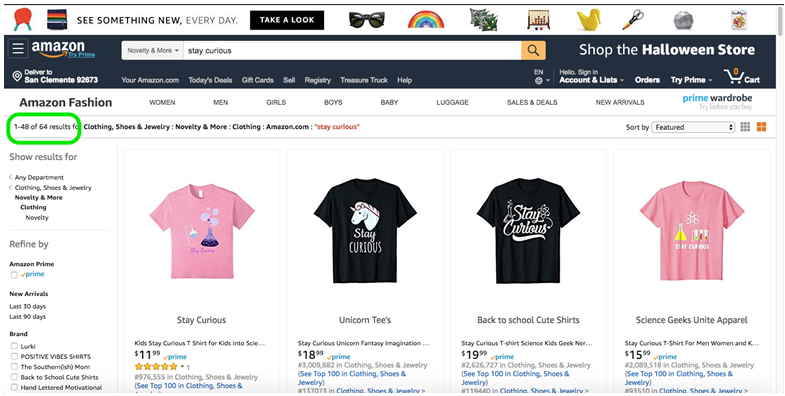The height and width of the screenshot is (396, 785).
Task: Check the Lurki brand filter
Action: [x=14, y=346]
